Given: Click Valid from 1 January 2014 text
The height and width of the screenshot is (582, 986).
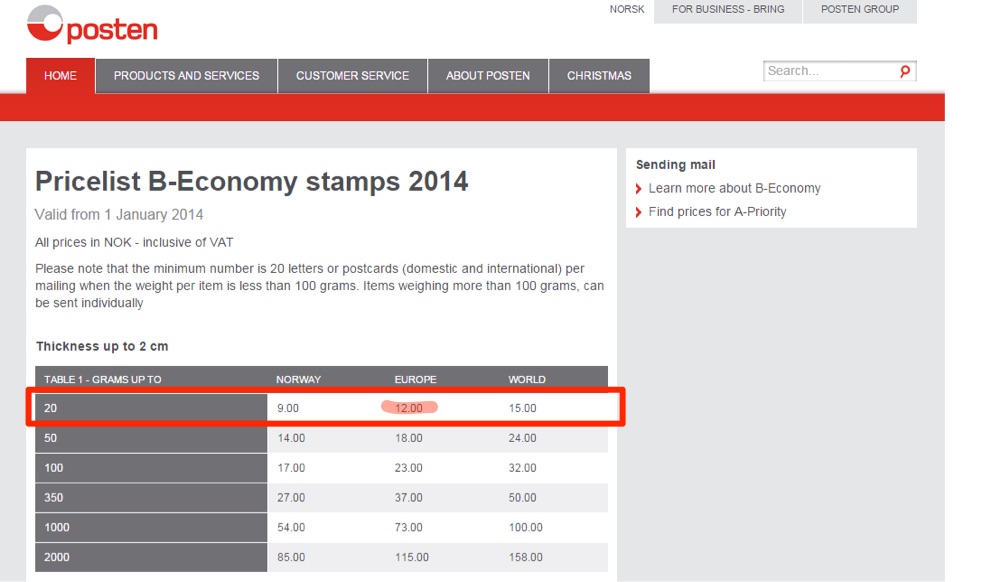Looking at the screenshot, I should pos(119,215).
